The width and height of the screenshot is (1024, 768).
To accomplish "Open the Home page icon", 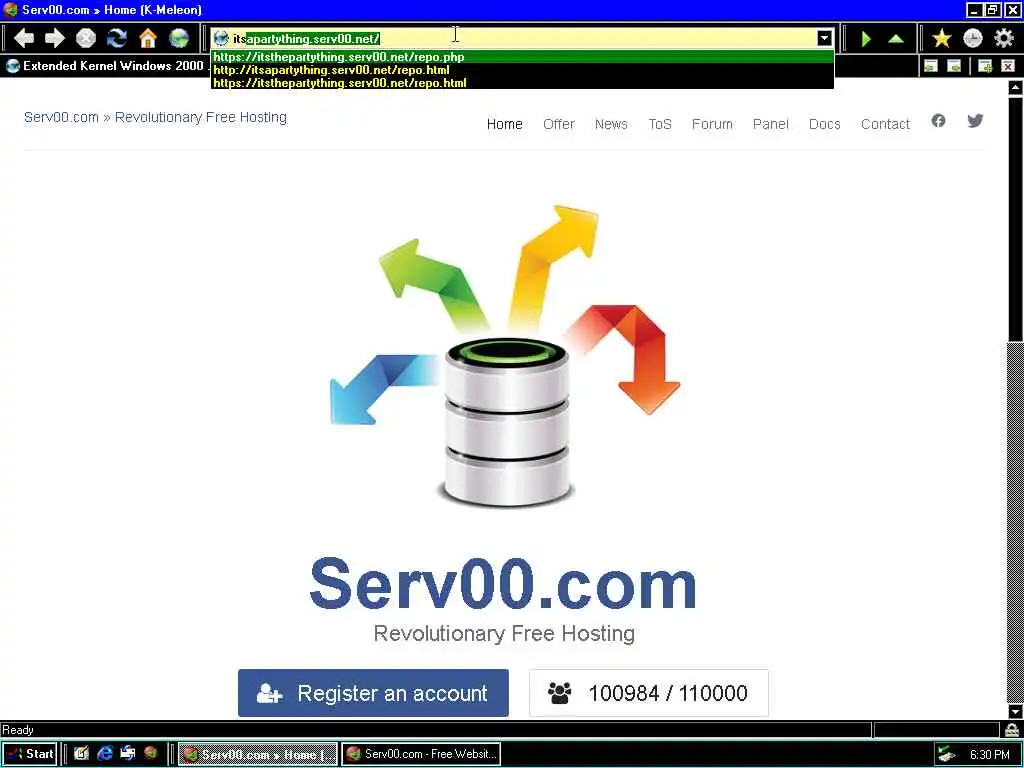I will point(148,39).
